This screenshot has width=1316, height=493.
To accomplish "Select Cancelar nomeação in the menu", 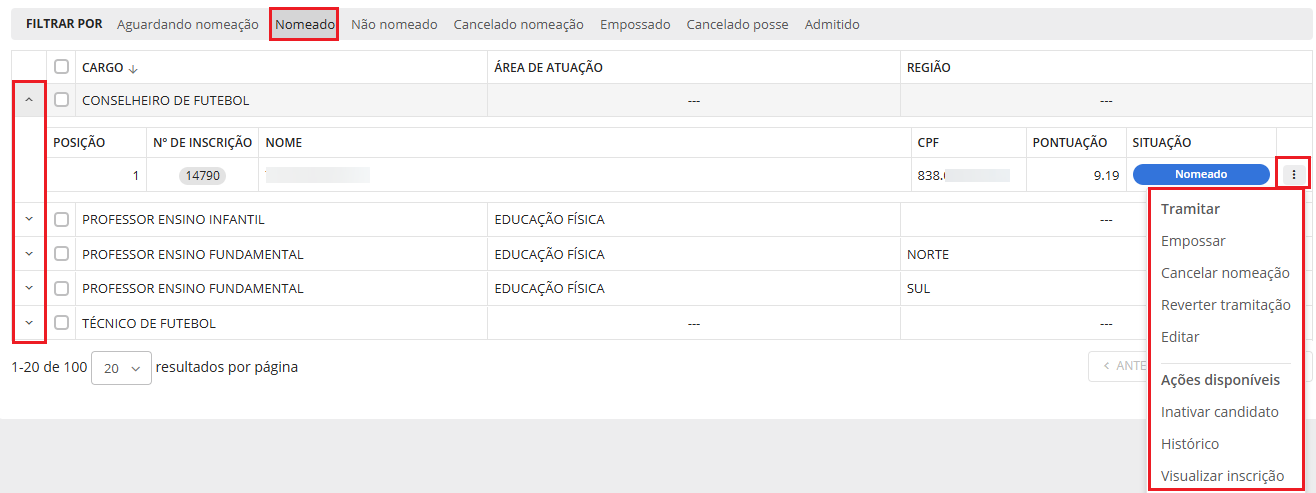I will click(1225, 273).
